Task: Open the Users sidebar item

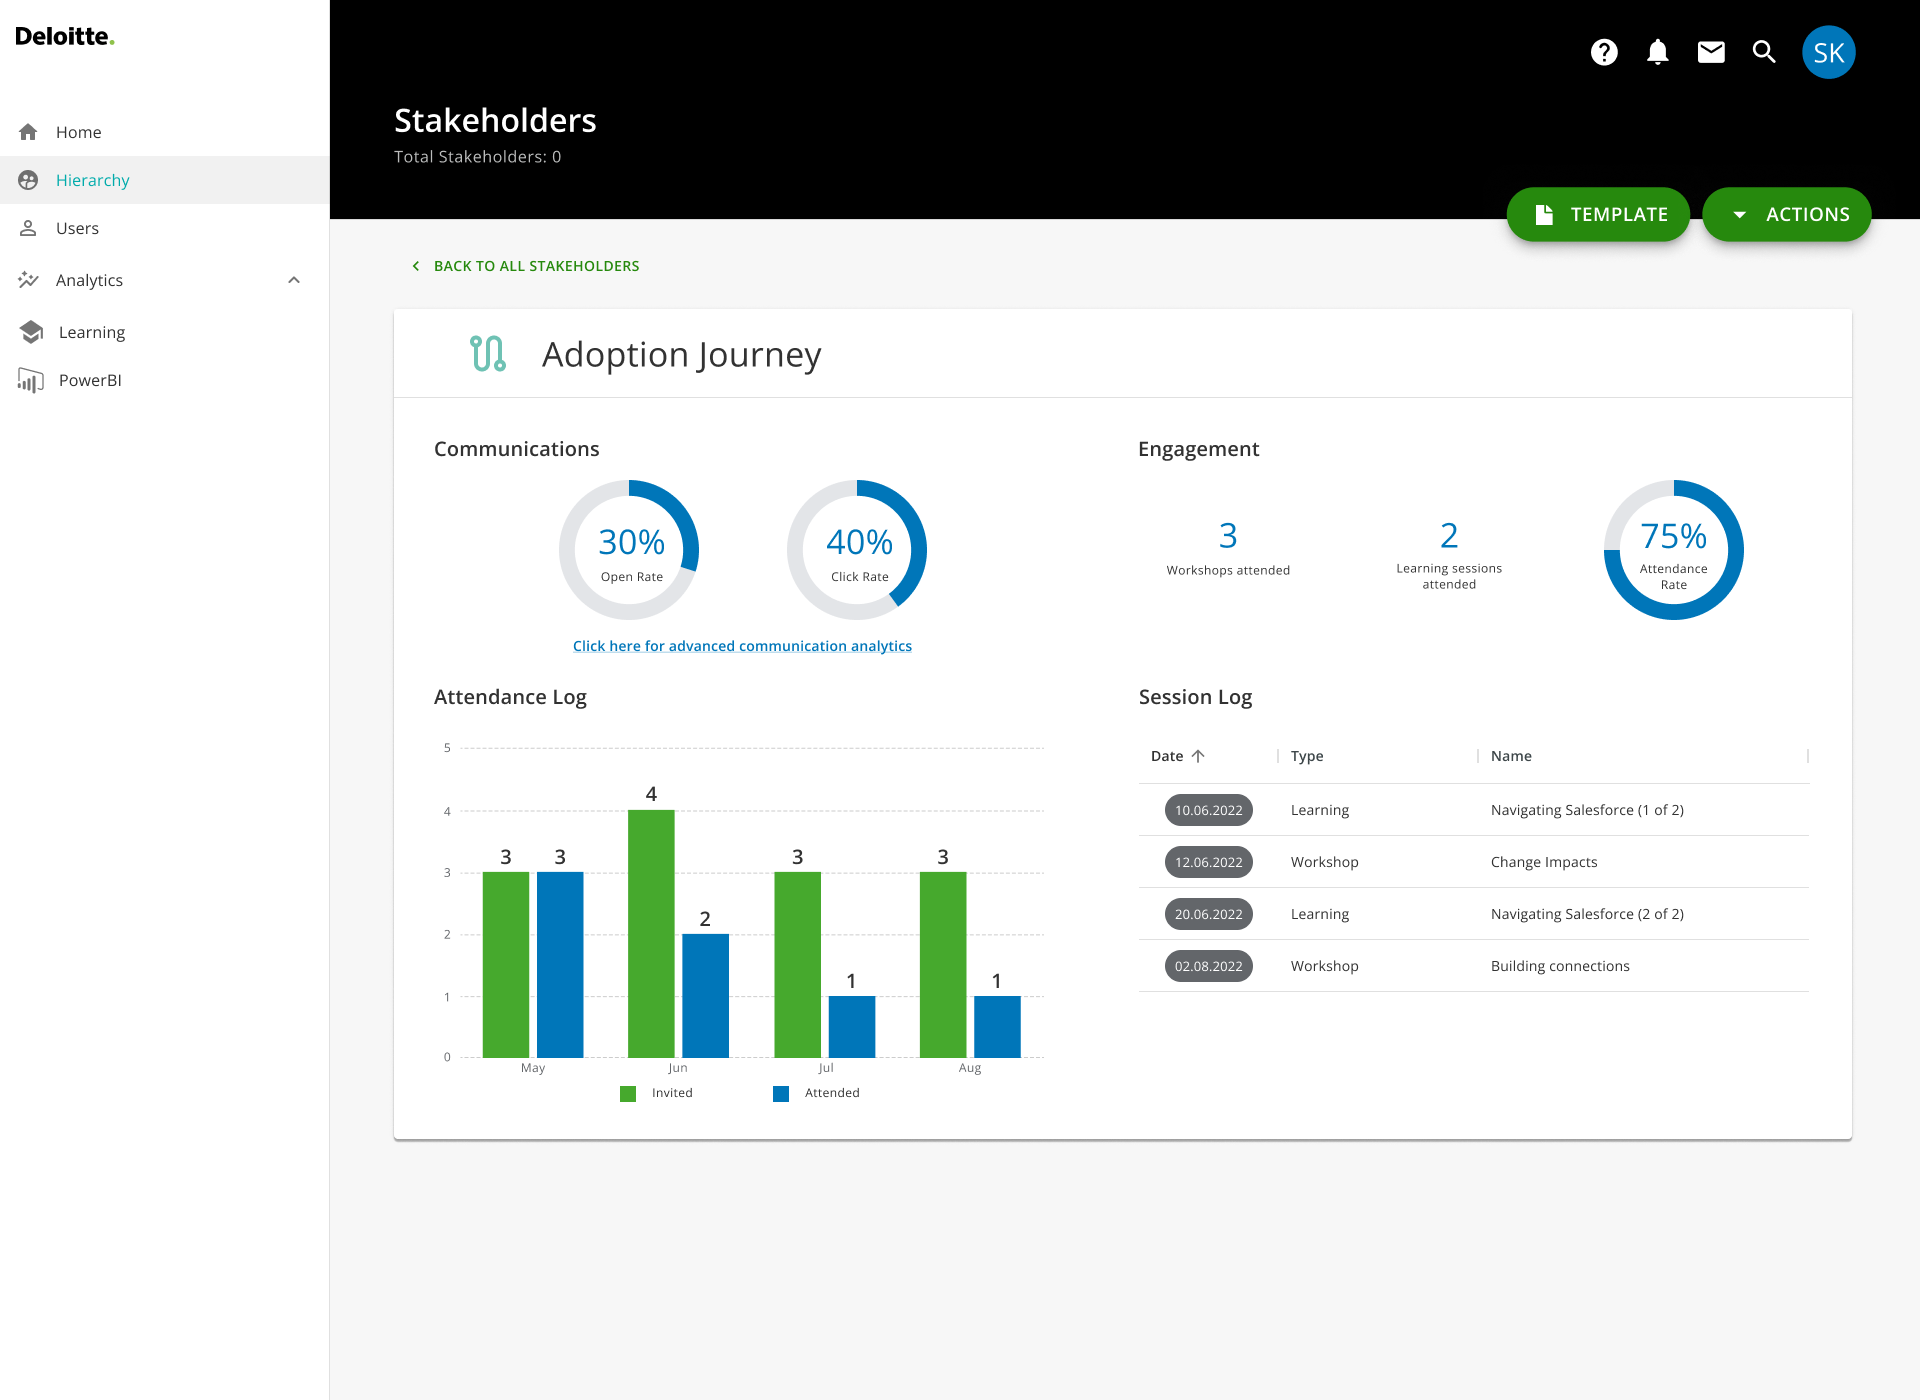Action: click(77, 228)
